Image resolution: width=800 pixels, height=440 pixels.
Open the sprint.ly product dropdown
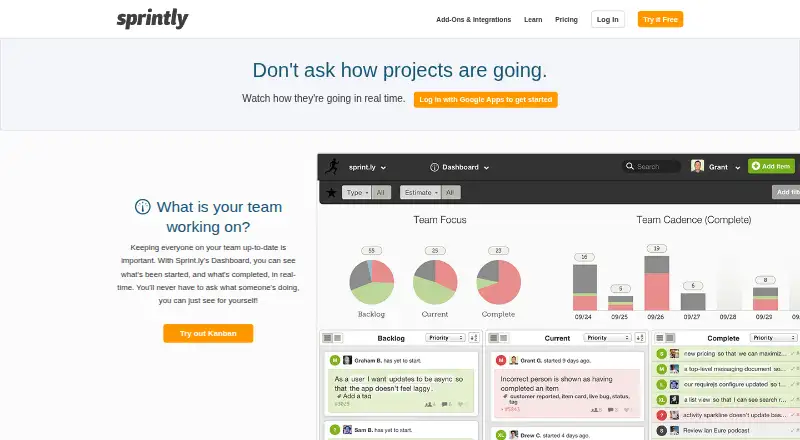click(367, 167)
